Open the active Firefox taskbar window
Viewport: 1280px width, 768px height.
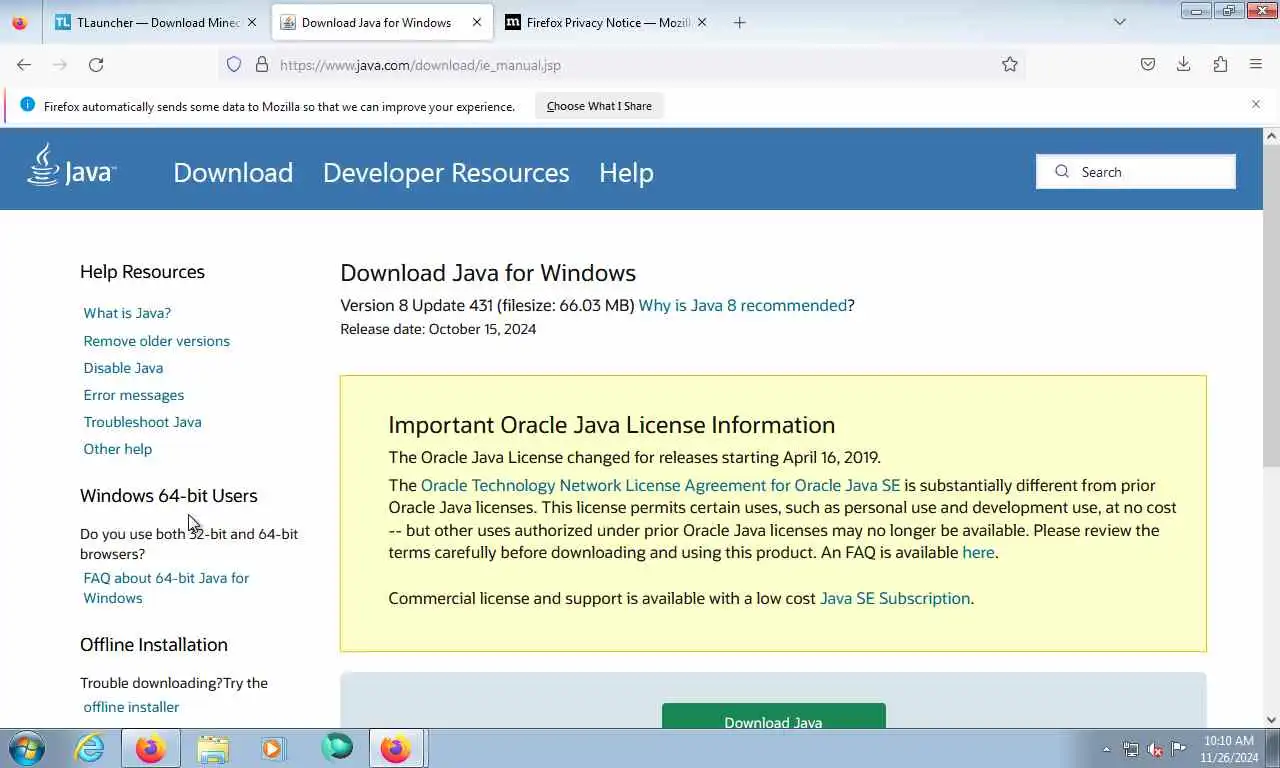(397, 748)
